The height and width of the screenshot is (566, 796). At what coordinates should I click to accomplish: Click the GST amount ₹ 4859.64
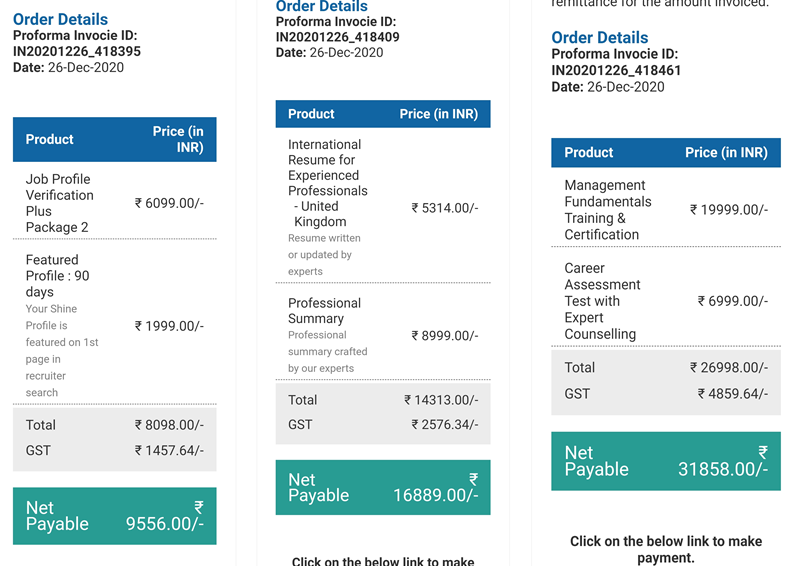tap(732, 394)
